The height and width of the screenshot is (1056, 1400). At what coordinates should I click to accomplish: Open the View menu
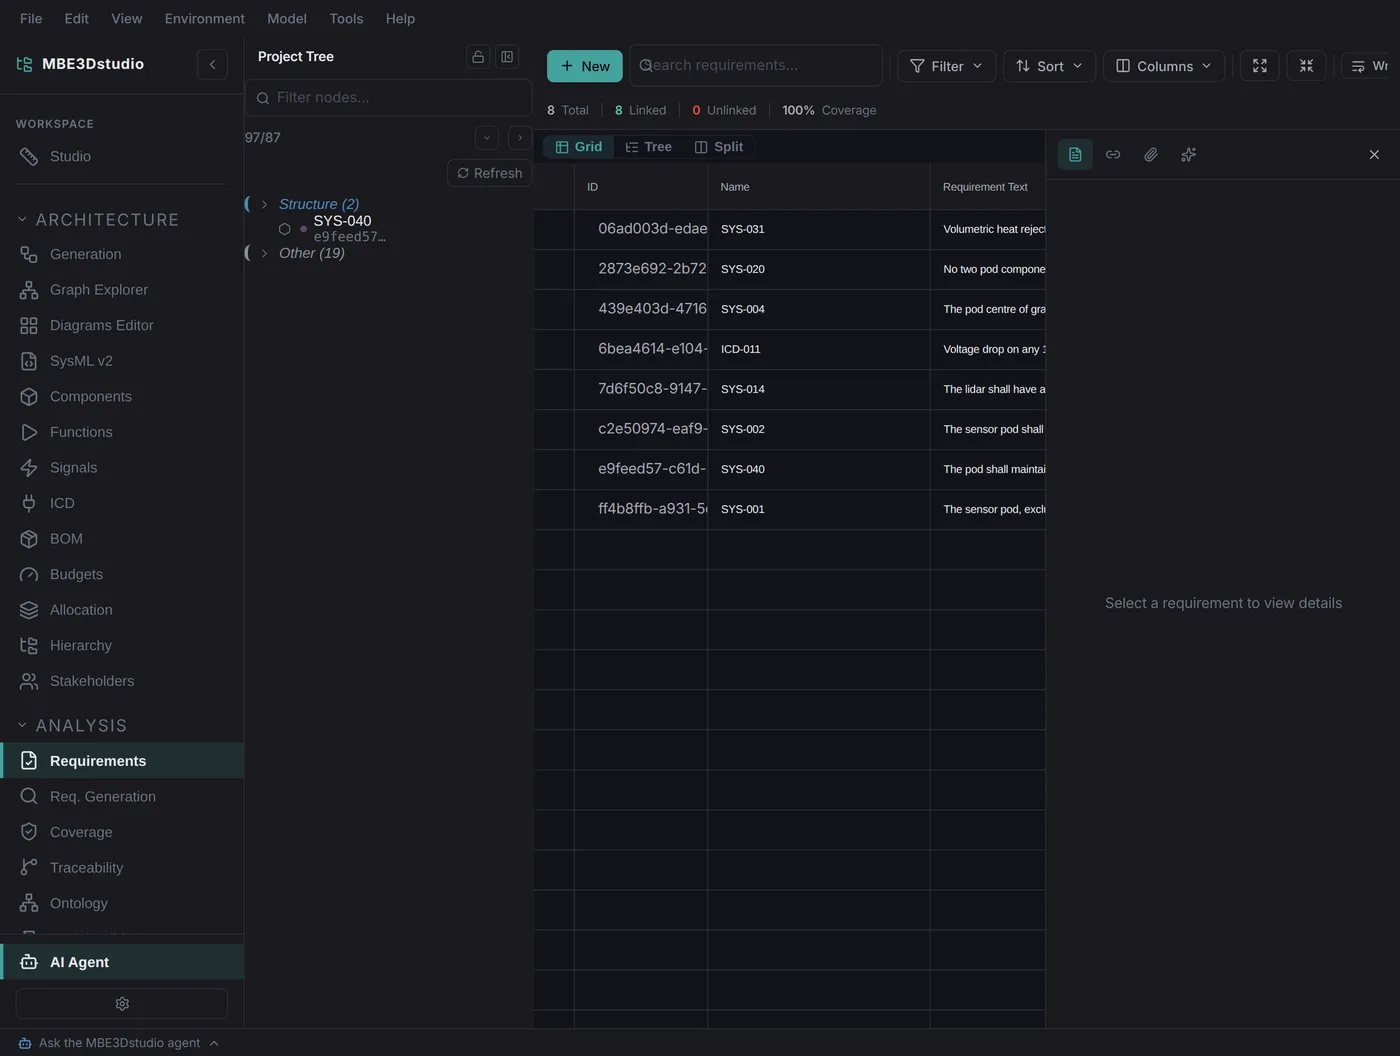126,18
